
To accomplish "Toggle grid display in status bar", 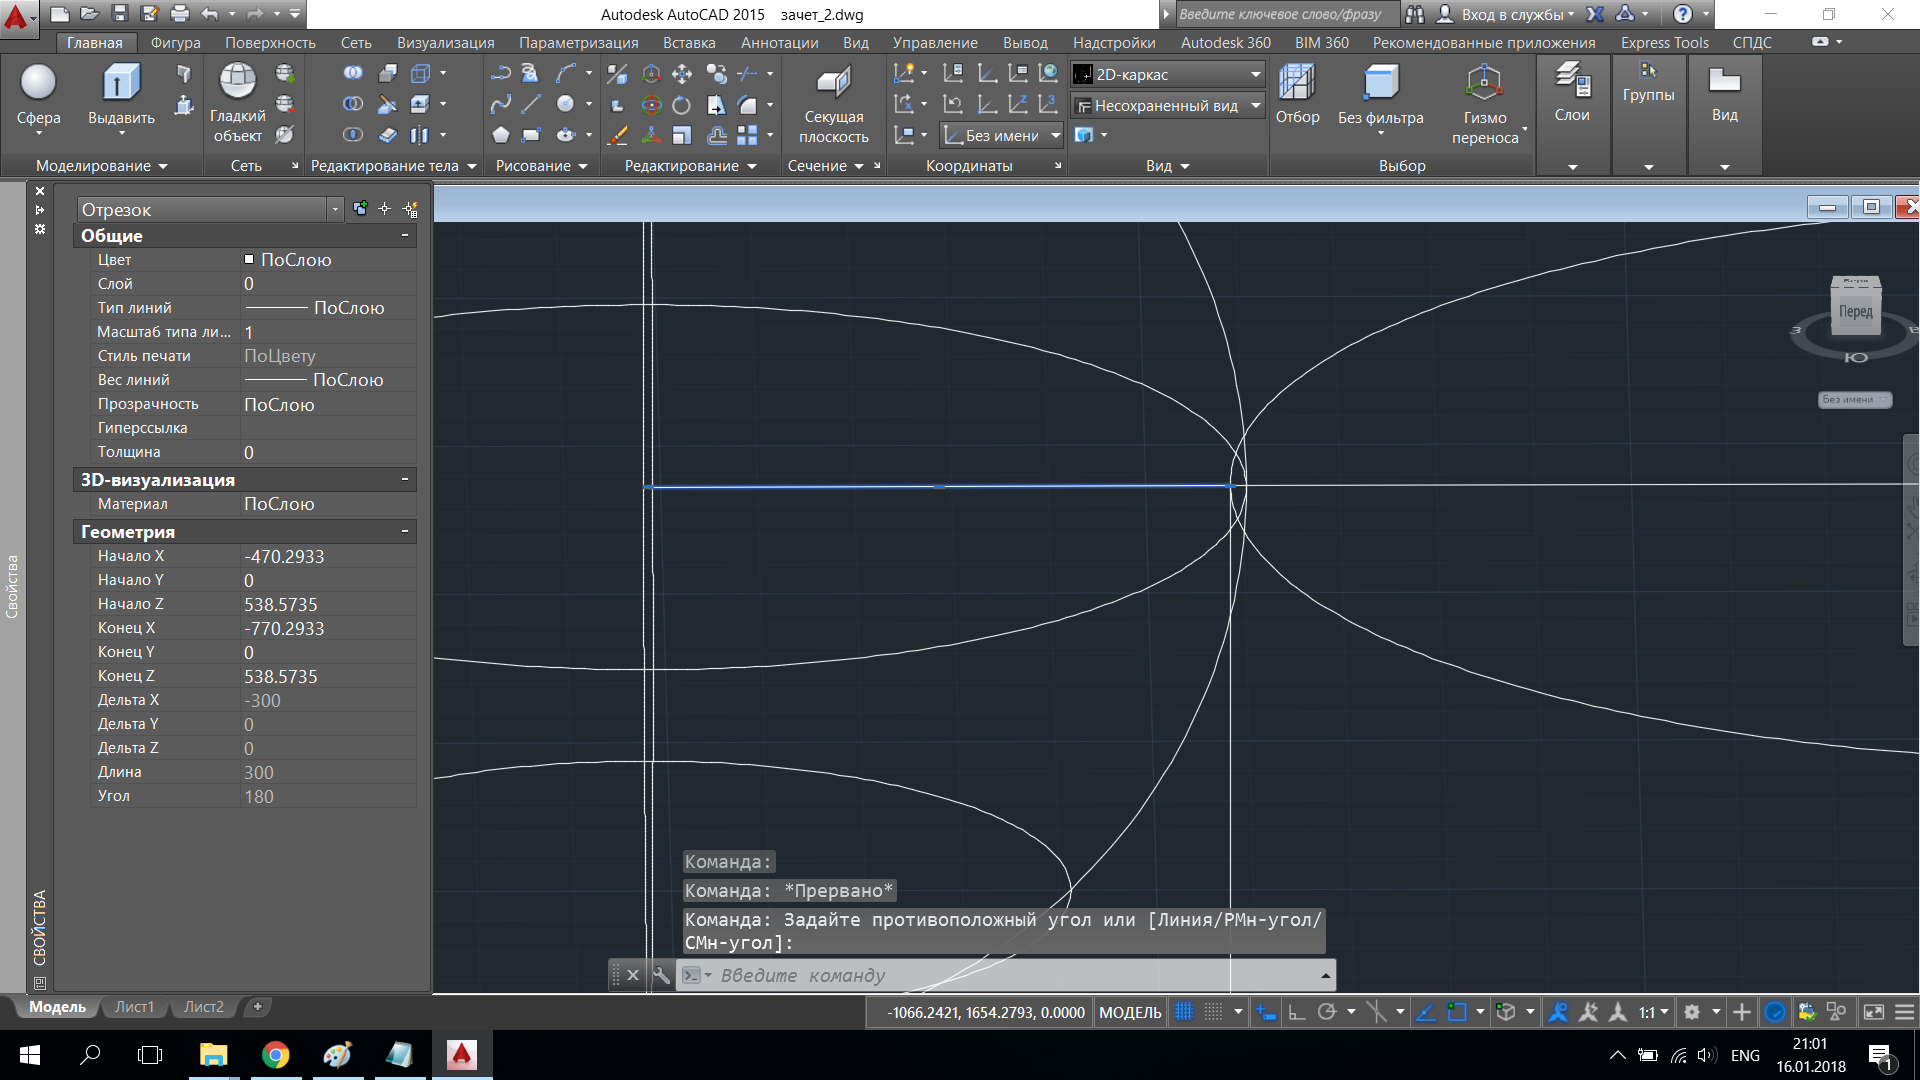I will click(x=1184, y=1012).
